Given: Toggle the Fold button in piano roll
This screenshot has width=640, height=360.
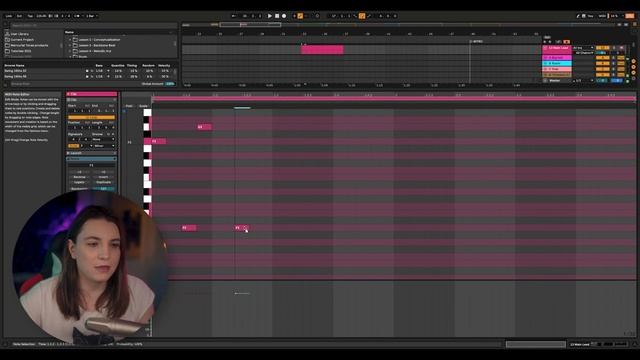Looking at the screenshot, I should (129, 106).
